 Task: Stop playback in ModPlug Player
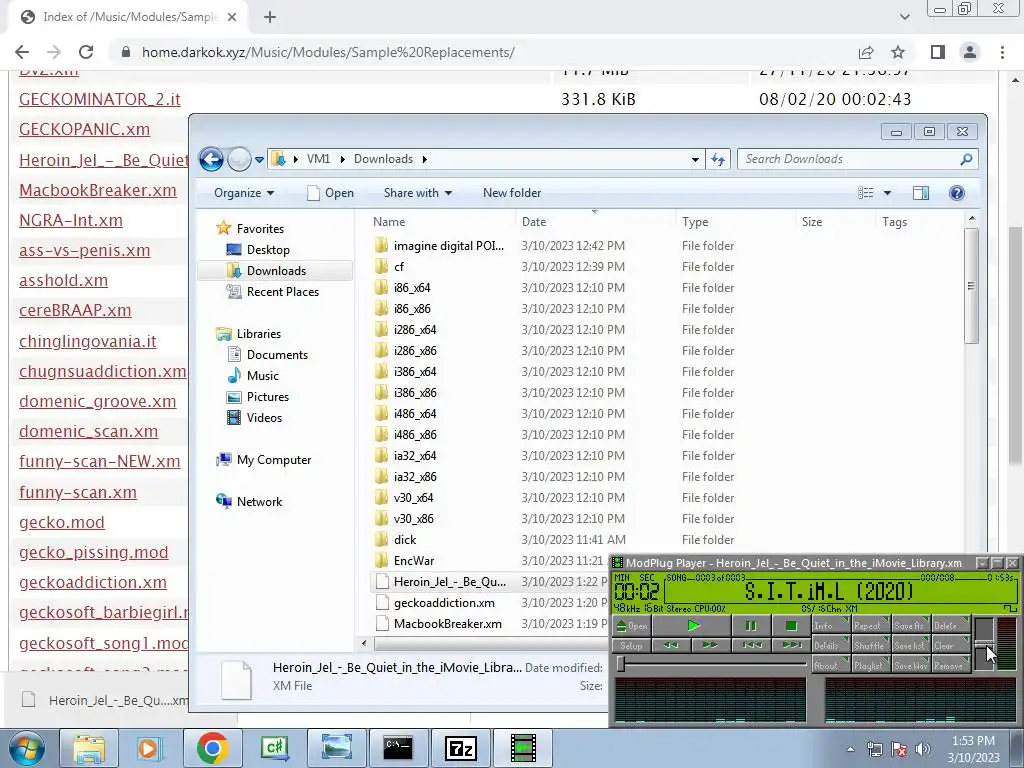point(790,626)
